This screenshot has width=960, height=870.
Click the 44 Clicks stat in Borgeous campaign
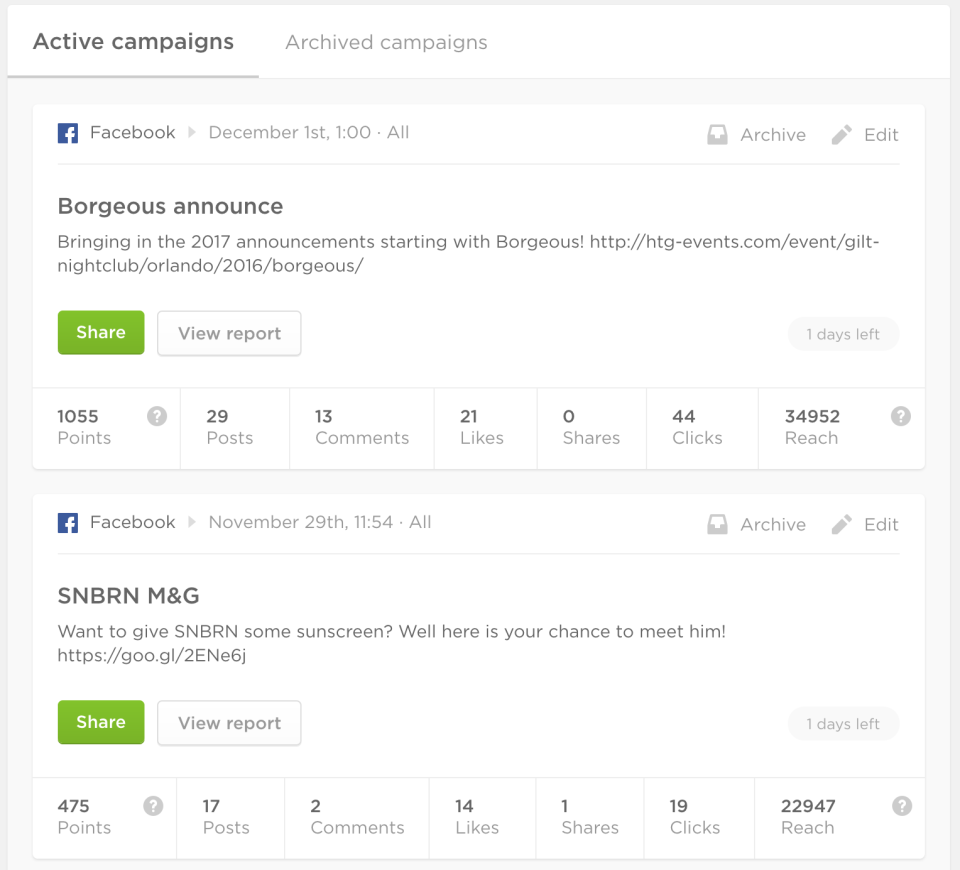coord(697,427)
